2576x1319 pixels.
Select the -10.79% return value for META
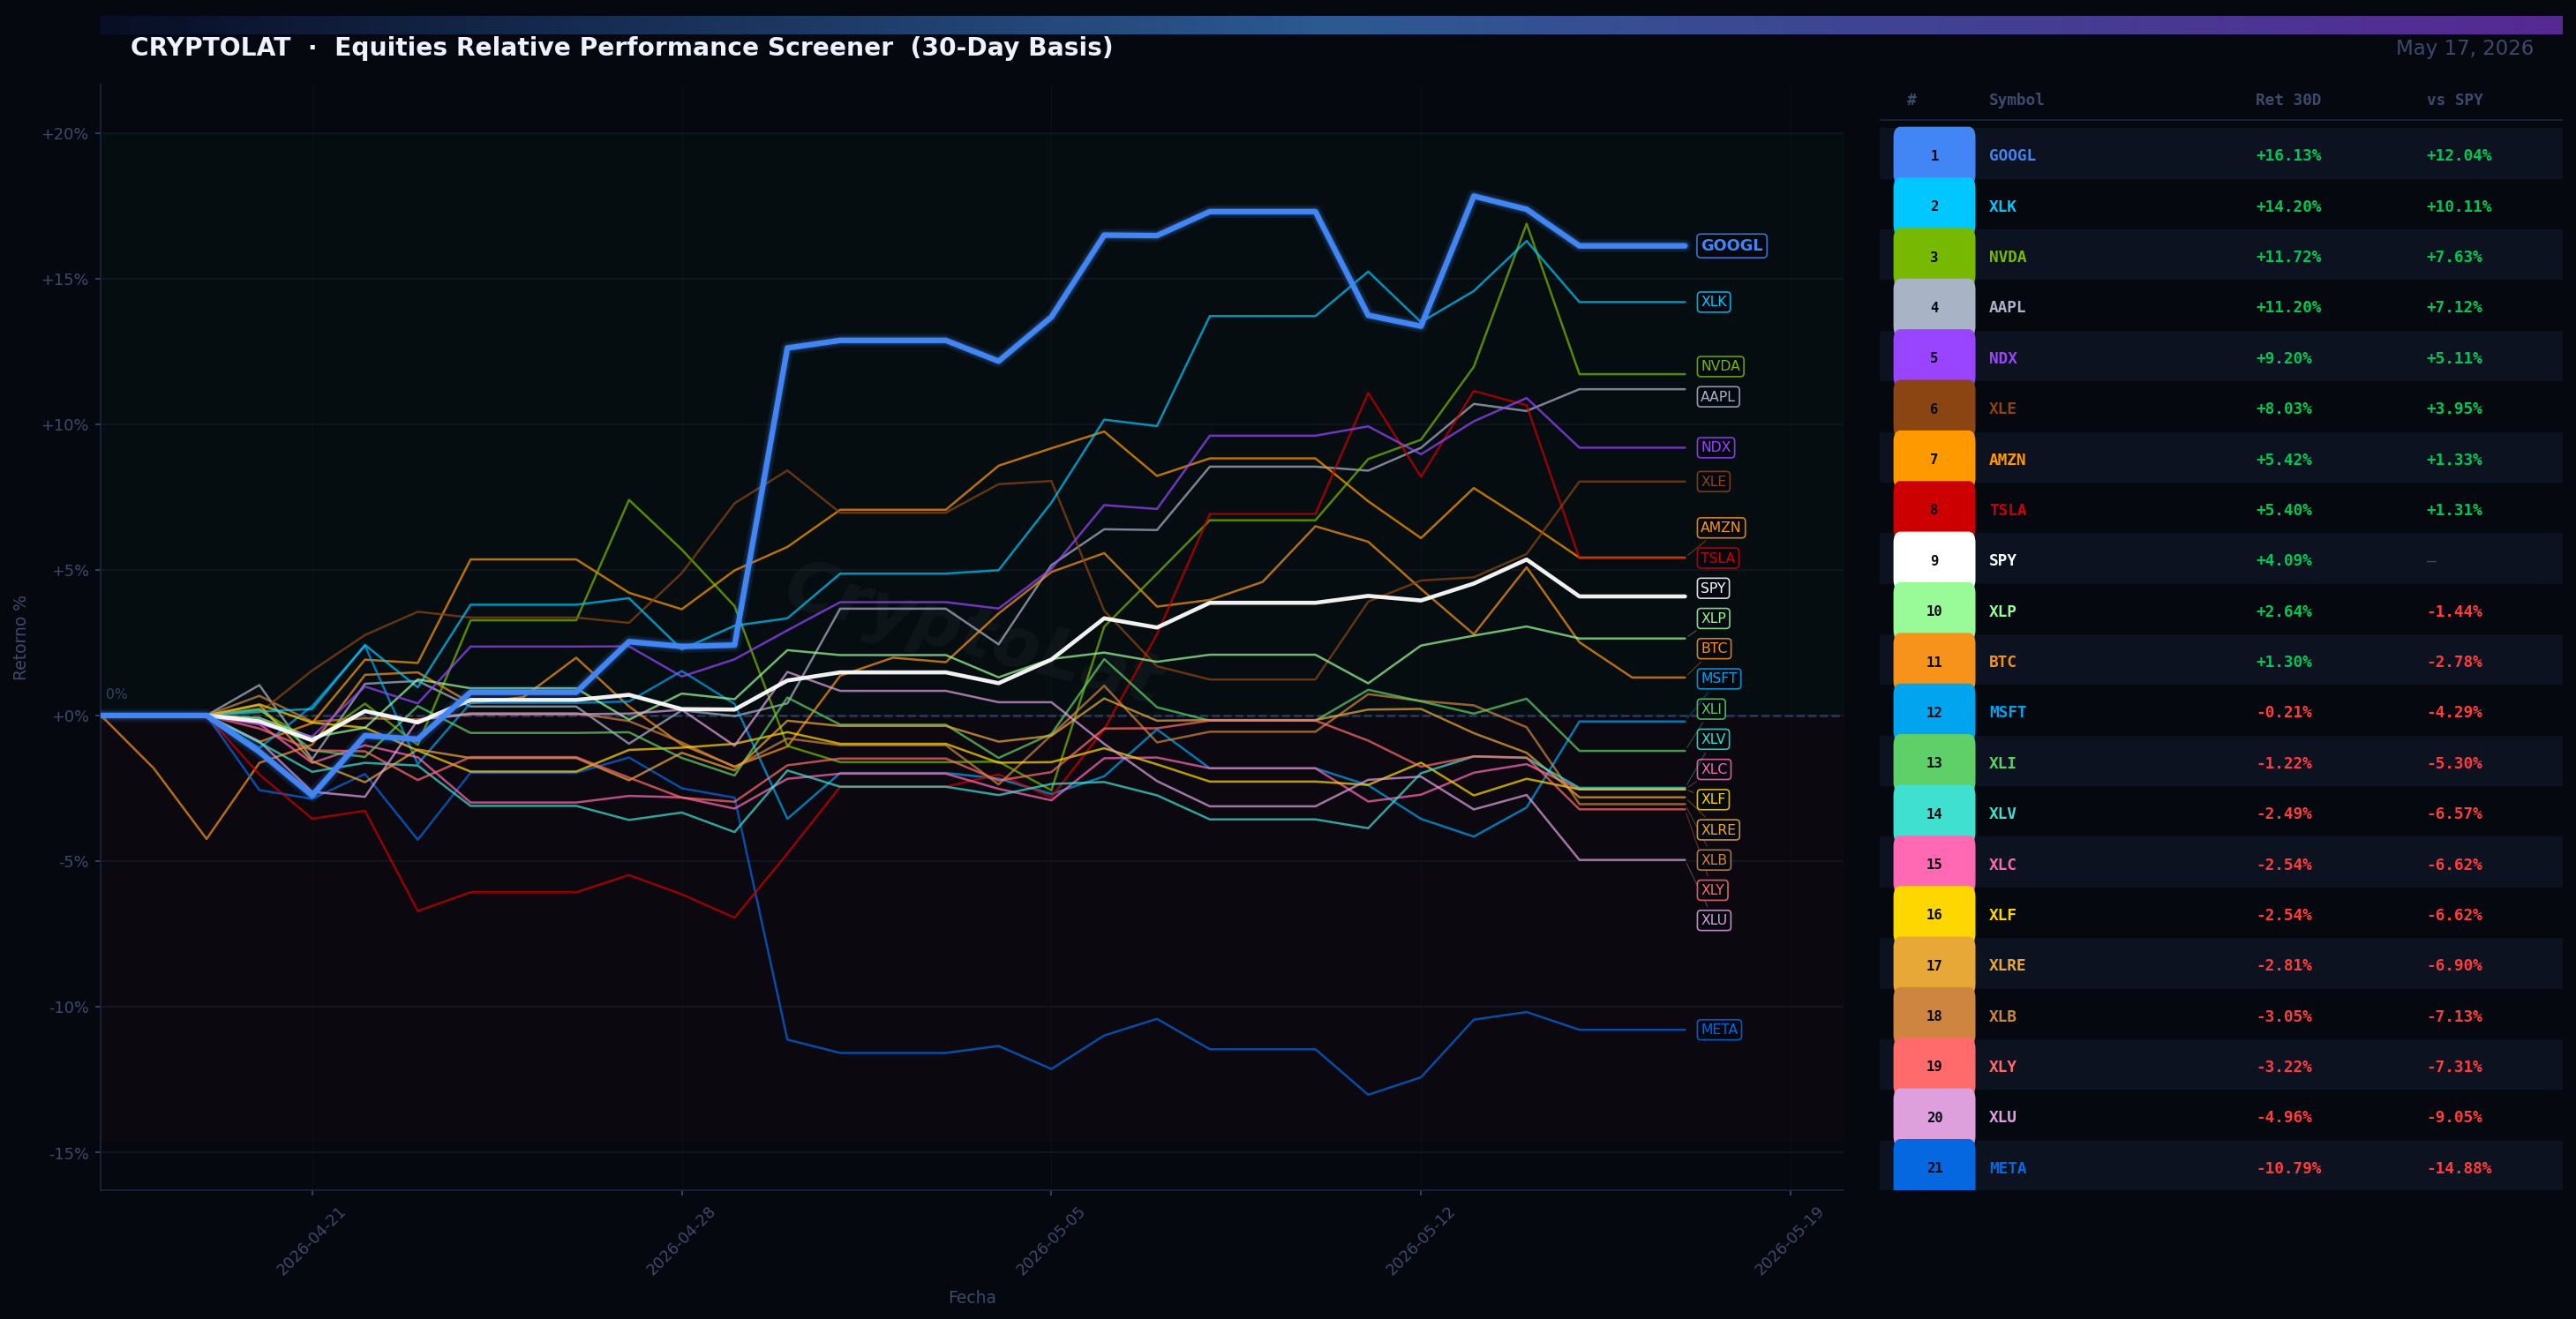pos(2288,1167)
